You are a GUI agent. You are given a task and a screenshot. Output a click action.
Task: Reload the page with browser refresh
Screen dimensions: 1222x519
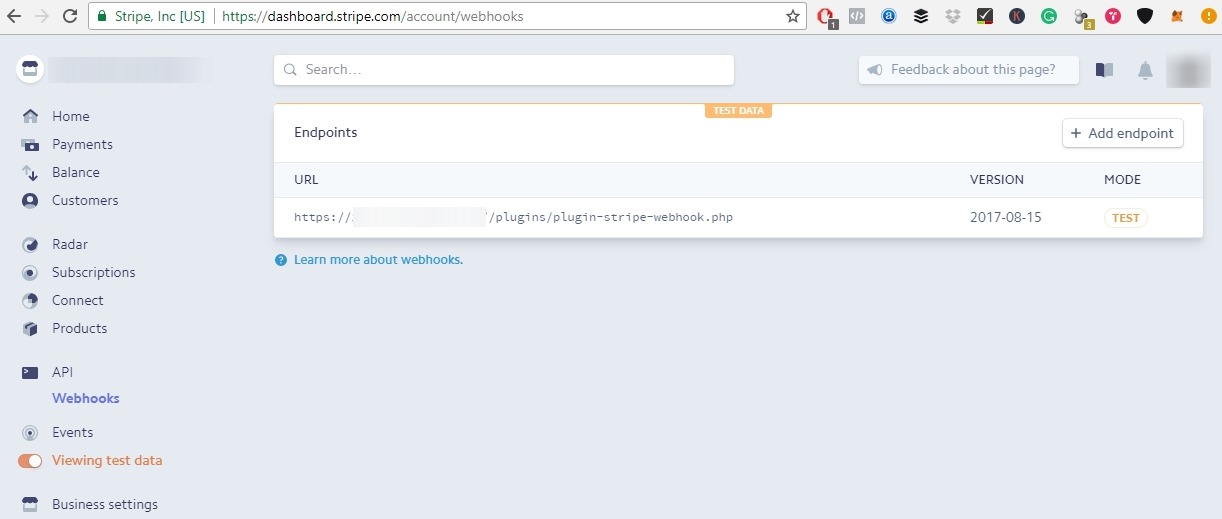point(70,16)
